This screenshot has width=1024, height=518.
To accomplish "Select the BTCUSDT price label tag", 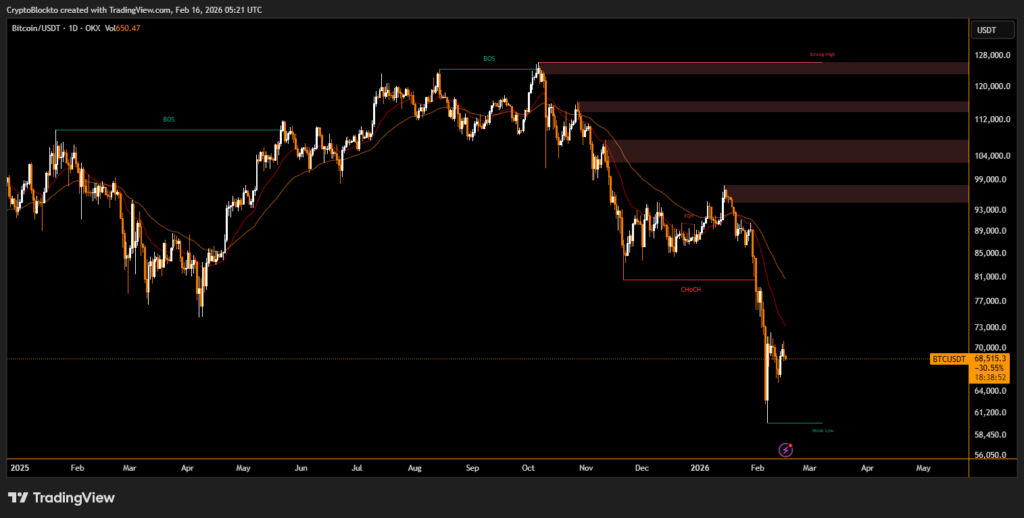I will 948,358.
